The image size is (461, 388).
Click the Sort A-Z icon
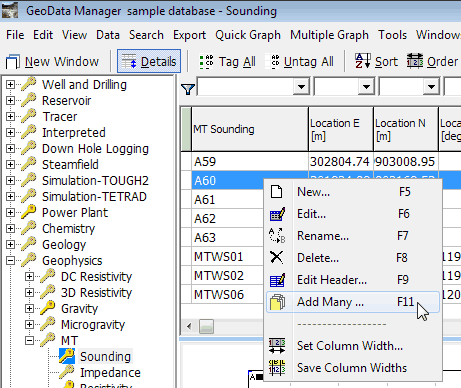pos(362,61)
